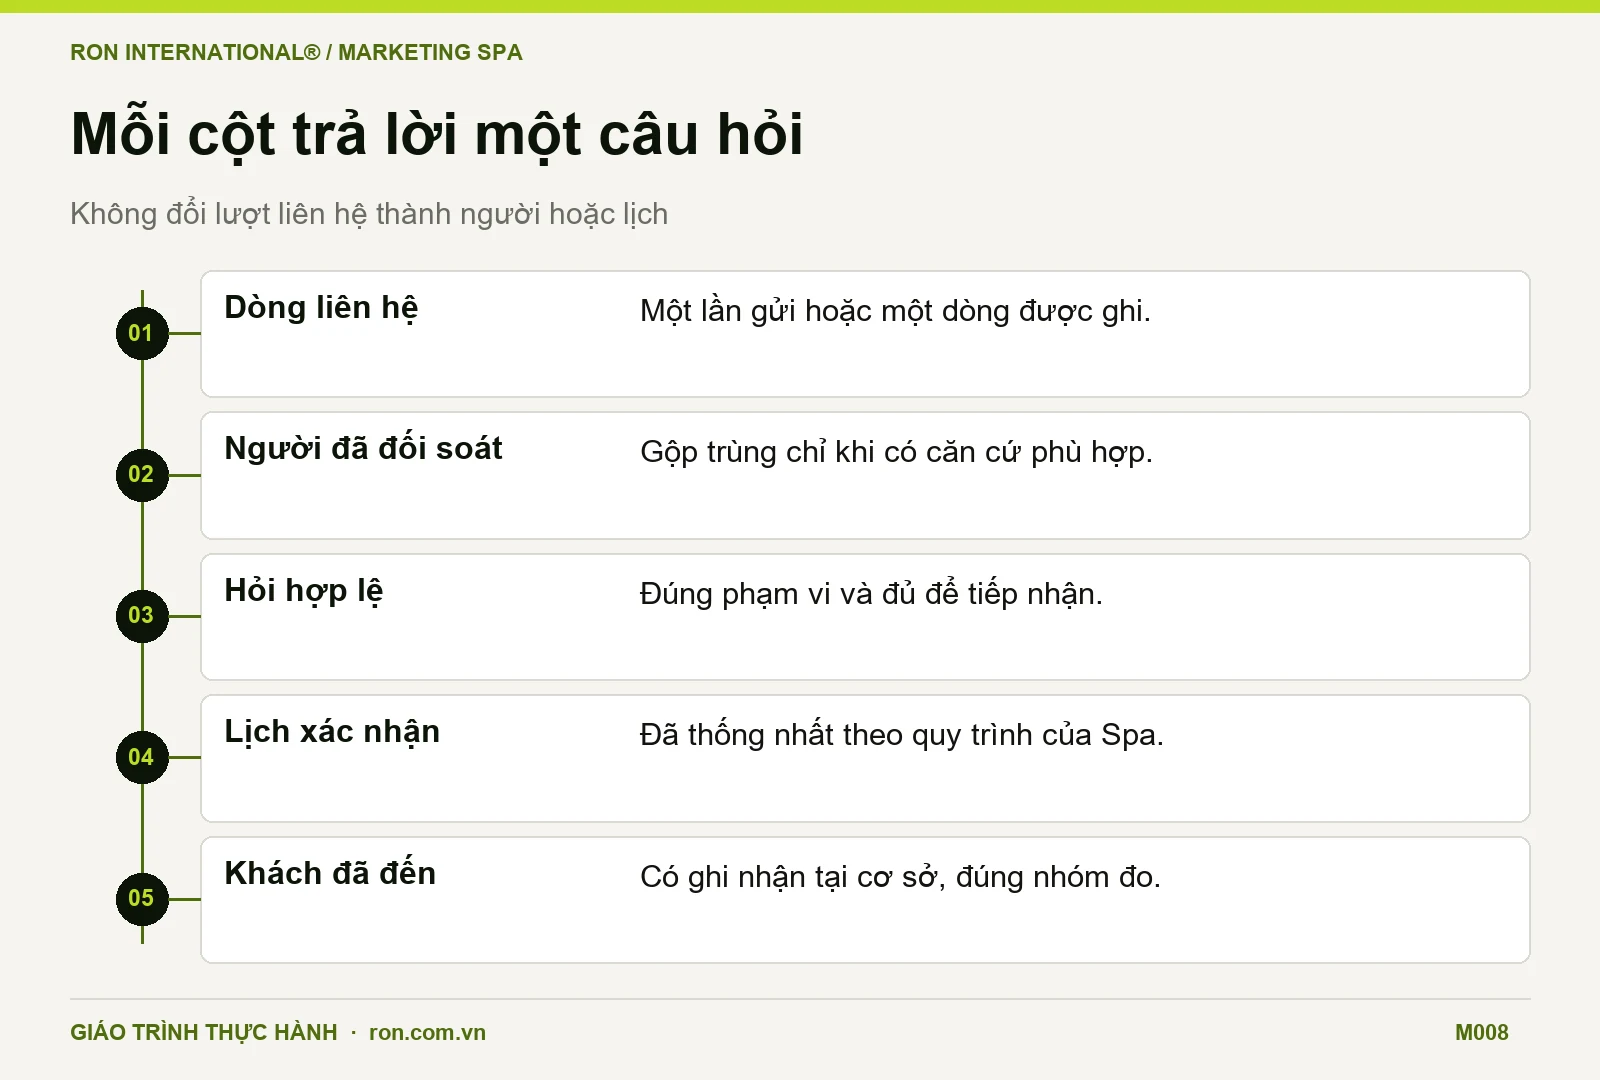1600x1080 pixels.
Task: Click subtitle 'Không đổi lượt liên hệ thành người hoặc lịch'
Action: pyautogui.click(x=369, y=214)
